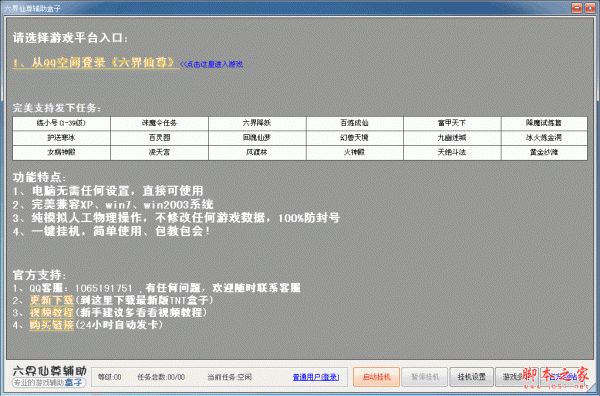
Task: Select the 六界降妖 task cell
Action: coord(257,123)
